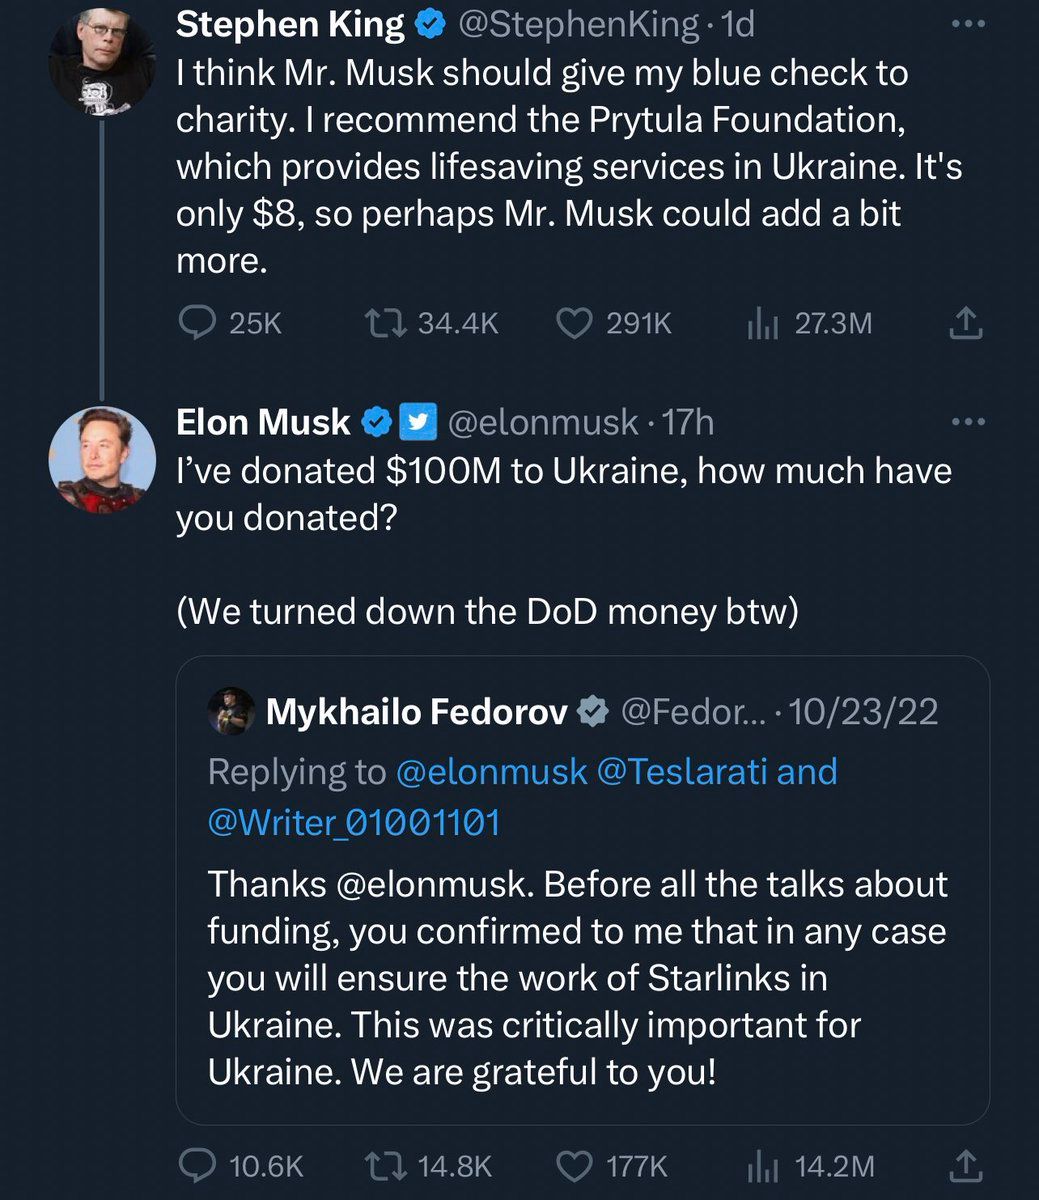Retweet Stephen King's charity tweet
The image size is (1039, 1200).
tap(381, 323)
